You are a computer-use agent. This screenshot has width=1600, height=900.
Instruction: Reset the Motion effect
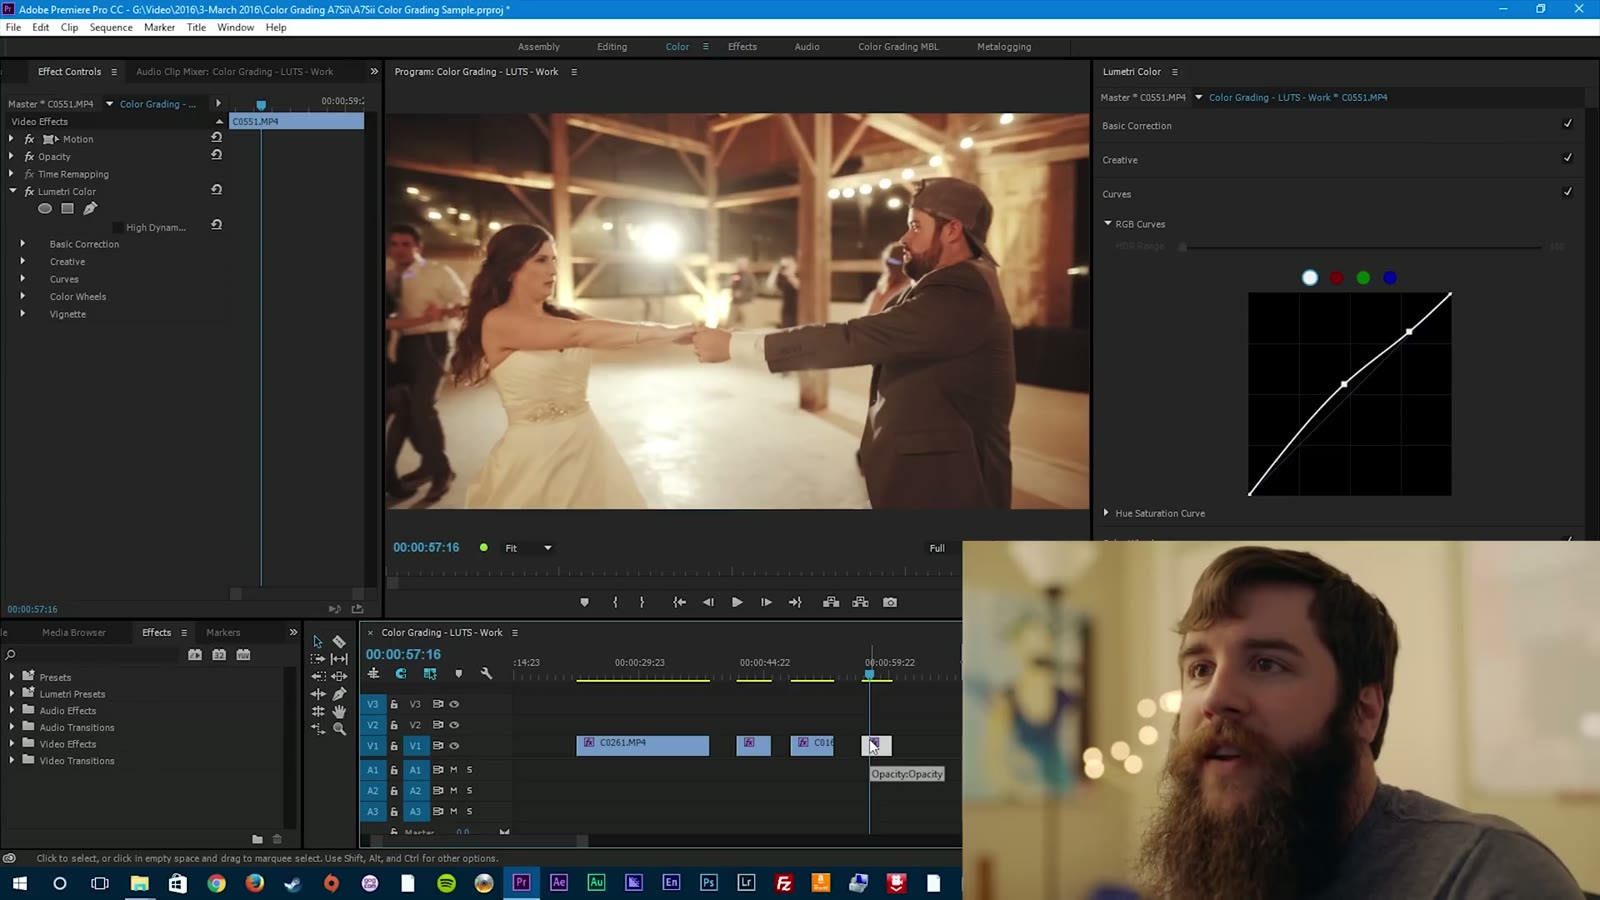216,137
